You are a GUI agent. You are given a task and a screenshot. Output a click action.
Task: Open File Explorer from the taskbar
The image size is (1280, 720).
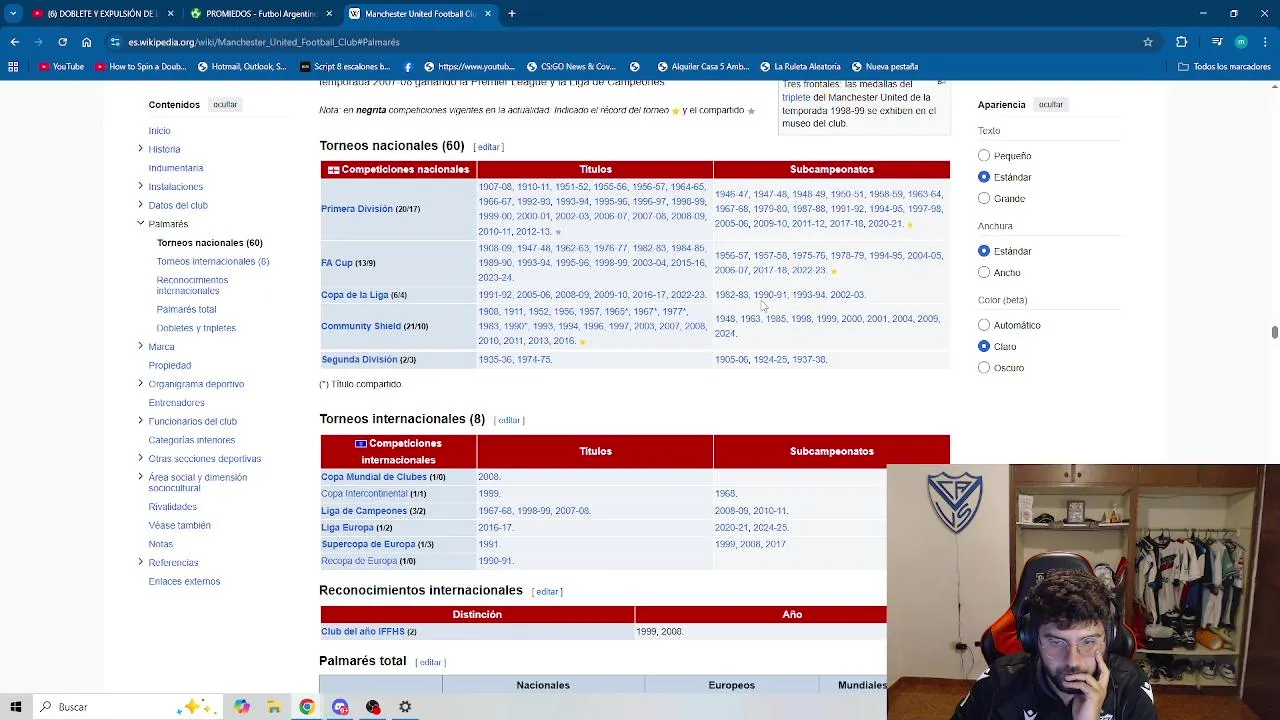coord(274,707)
